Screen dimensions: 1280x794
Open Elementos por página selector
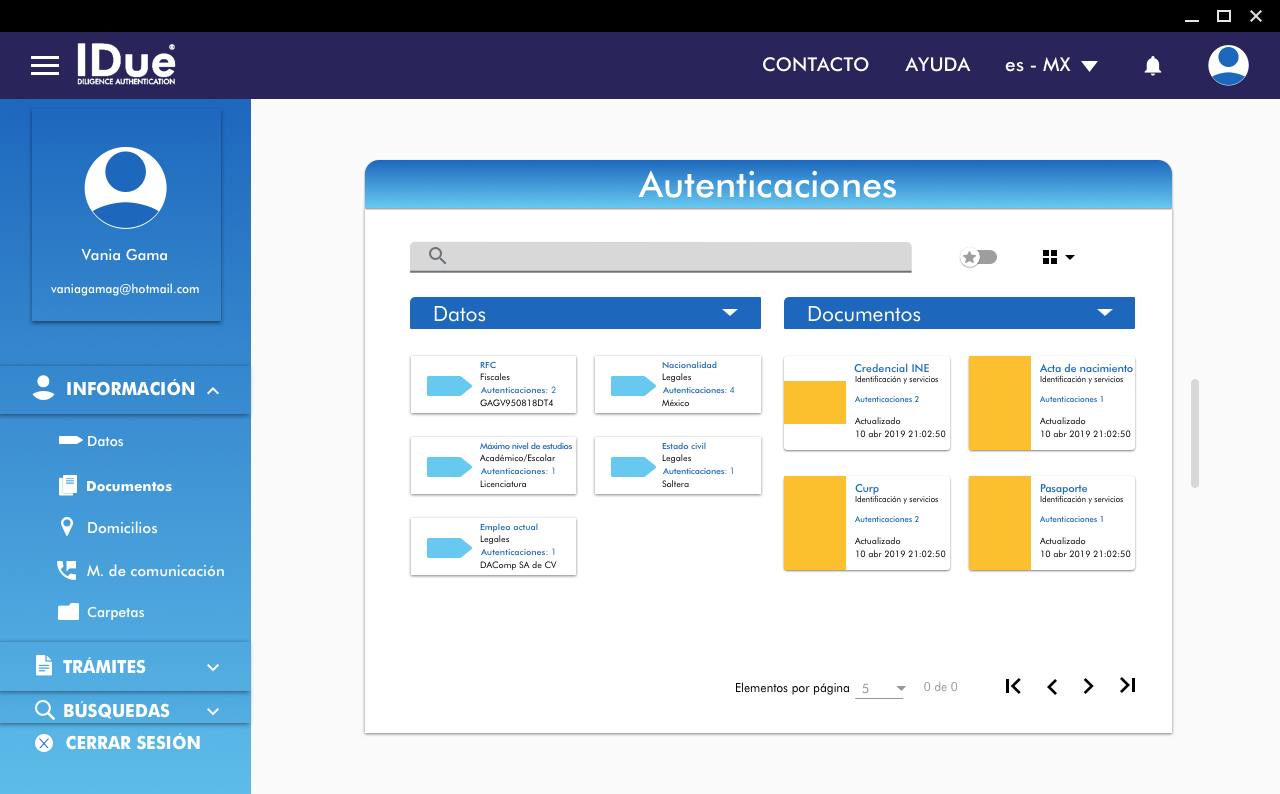pos(880,688)
